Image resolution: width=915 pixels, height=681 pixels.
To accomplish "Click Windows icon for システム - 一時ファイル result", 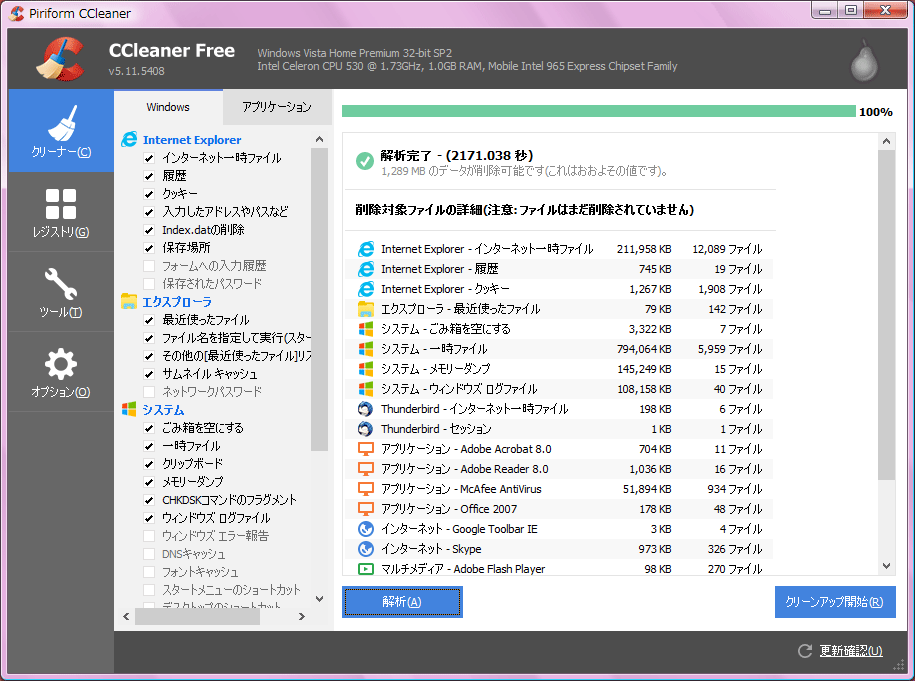I will coord(366,349).
